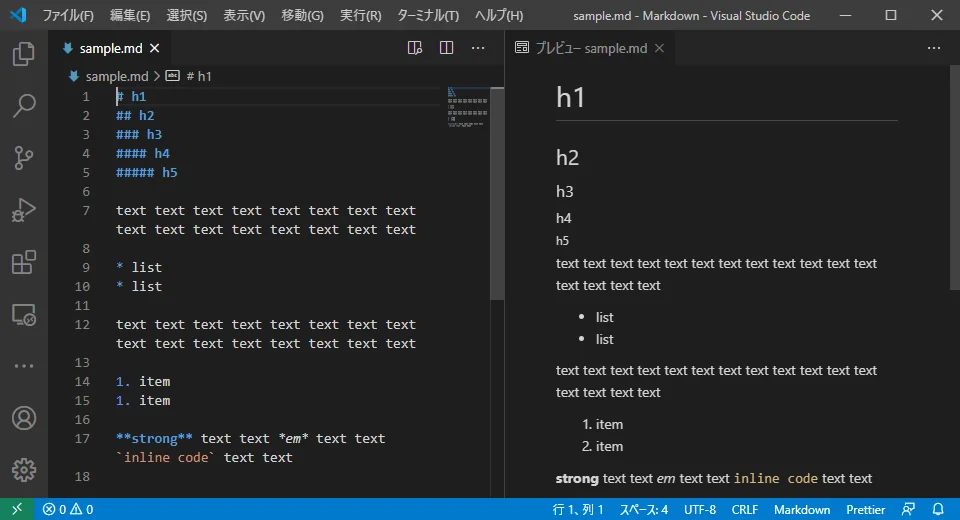960x520 pixels.
Task: Open the Accounts menu icon
Action: pos(23,417)
